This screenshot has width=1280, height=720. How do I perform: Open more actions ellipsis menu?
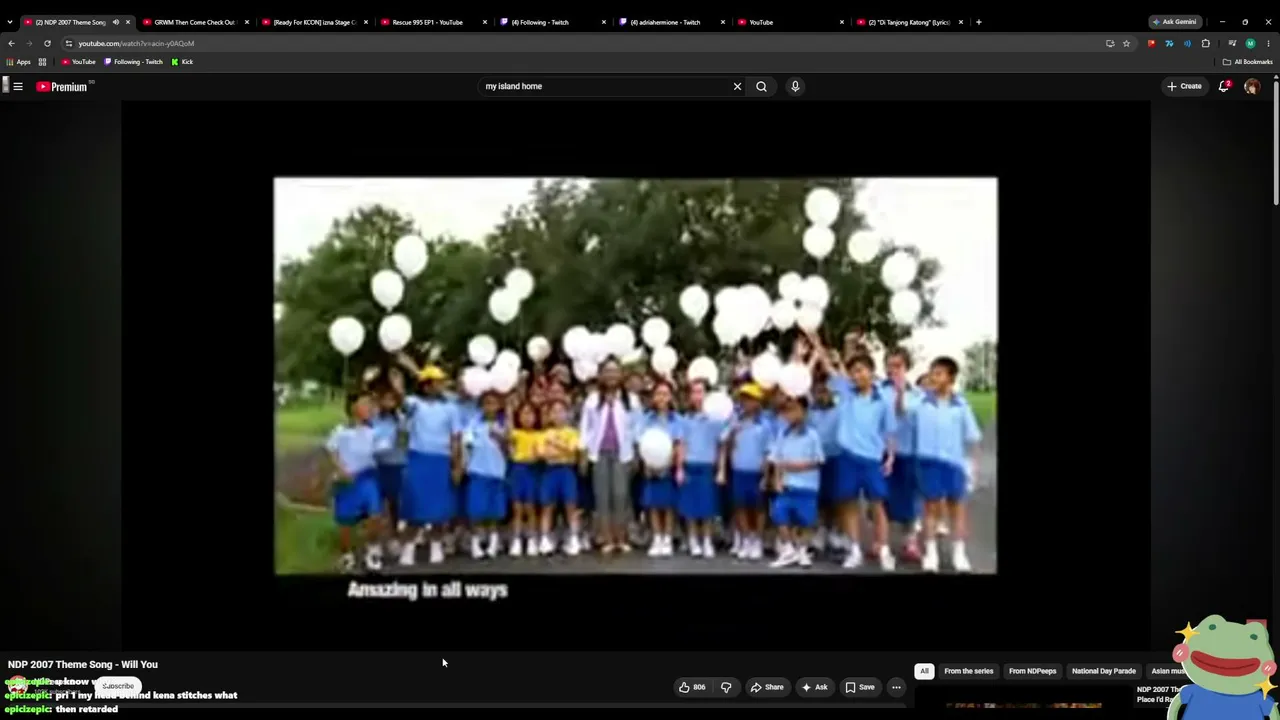click(x=896, y=687)
